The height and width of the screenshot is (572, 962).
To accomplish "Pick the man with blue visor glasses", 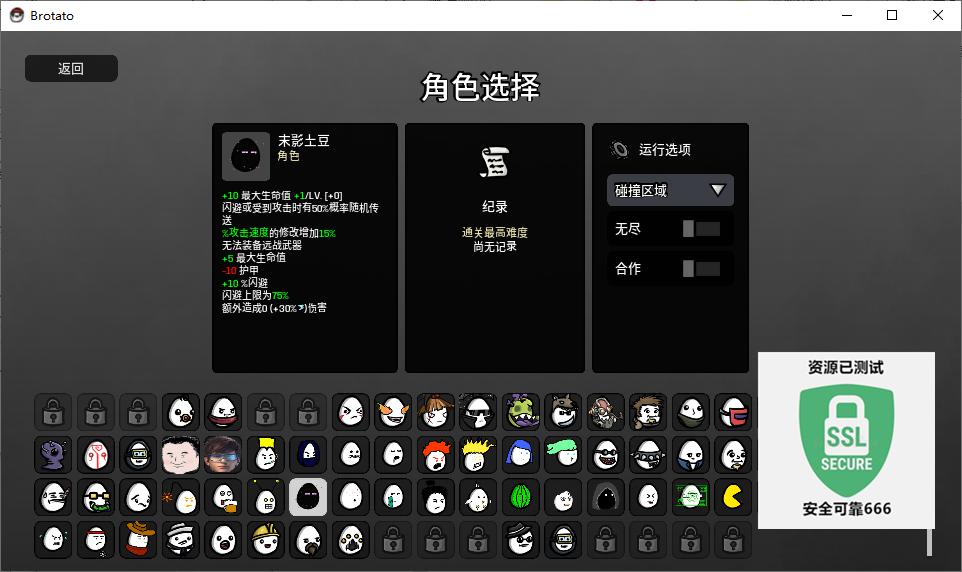I will pyautogui.click(x=223, y=455).
